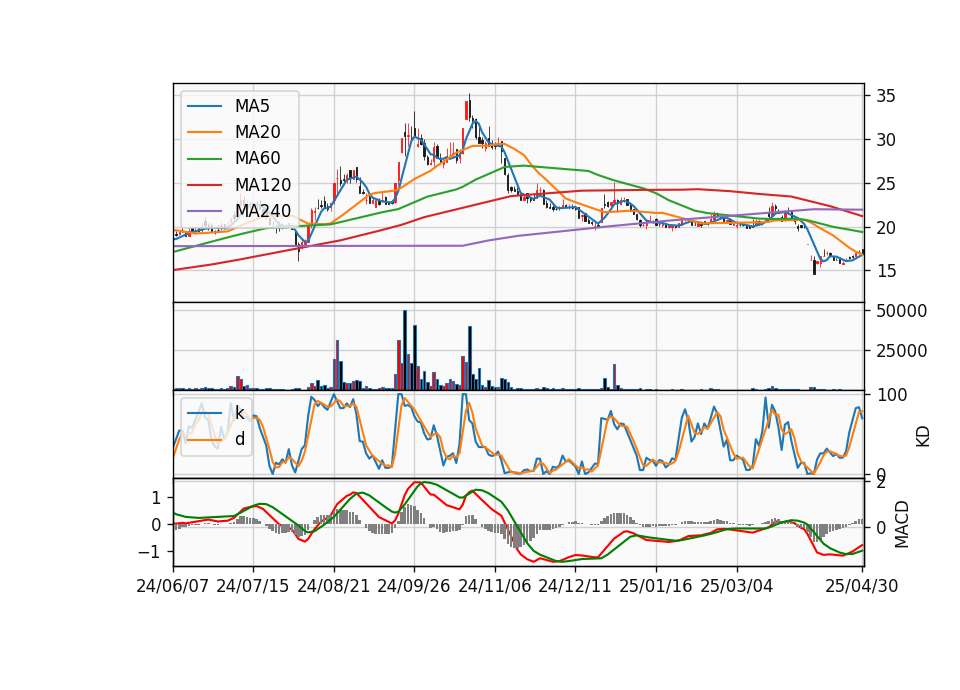This screenshot has width=960, height=690.
Task: Click the price axis value 35
Action: 885,96
